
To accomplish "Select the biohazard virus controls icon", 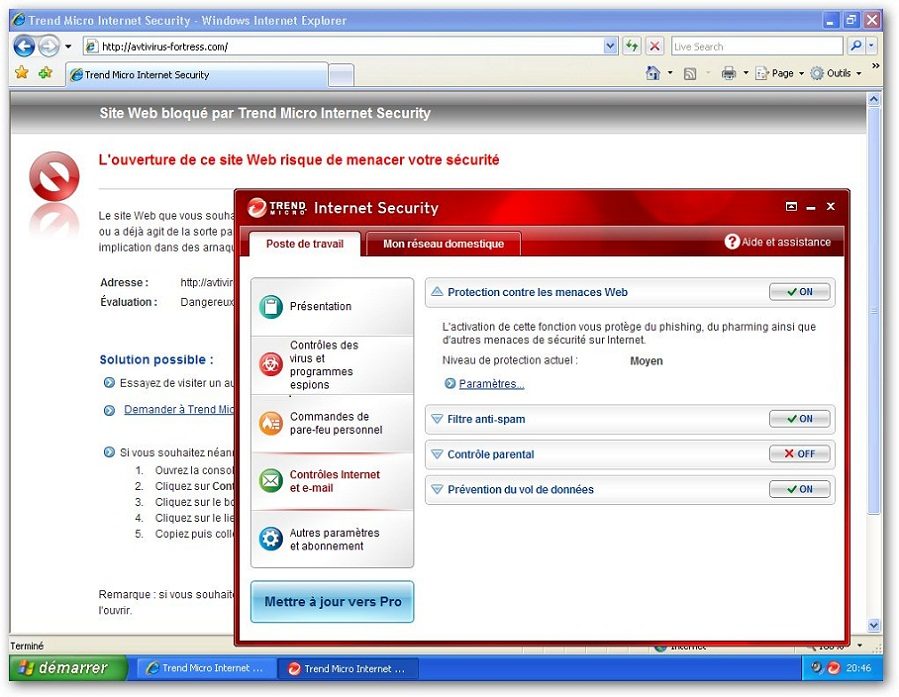I will tap(271, 365).
